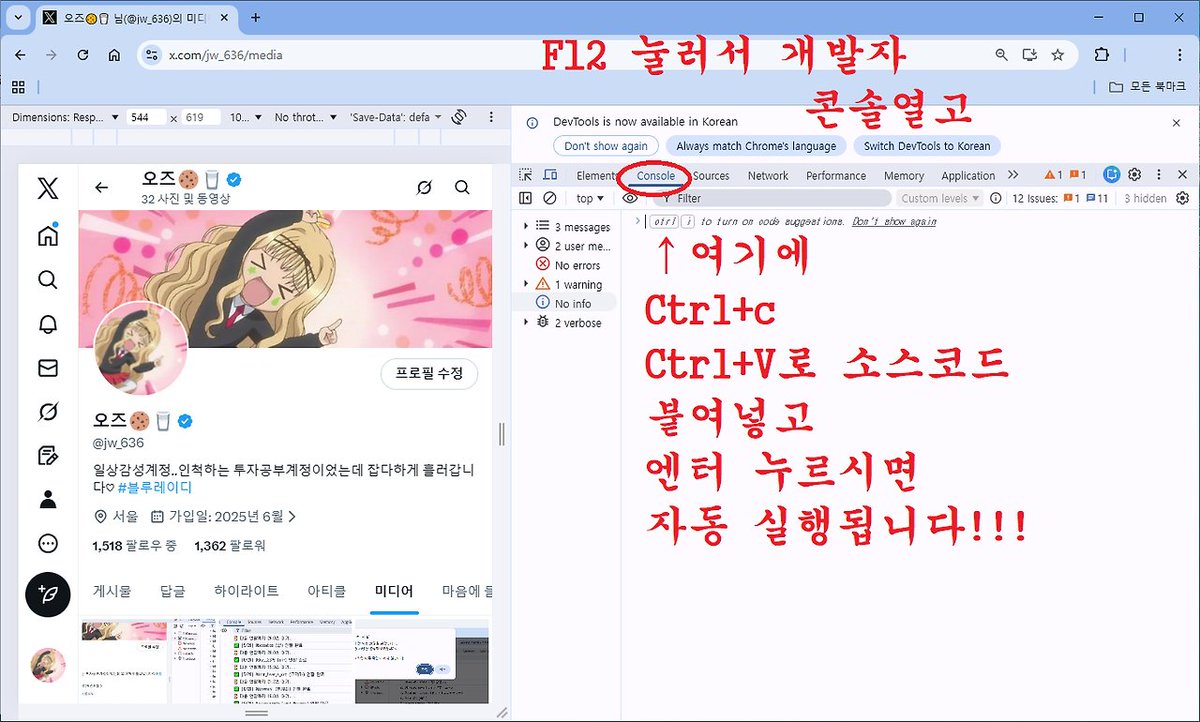Expand the 2 verbose group
The image size is (1200, 722).
(527, 323)
